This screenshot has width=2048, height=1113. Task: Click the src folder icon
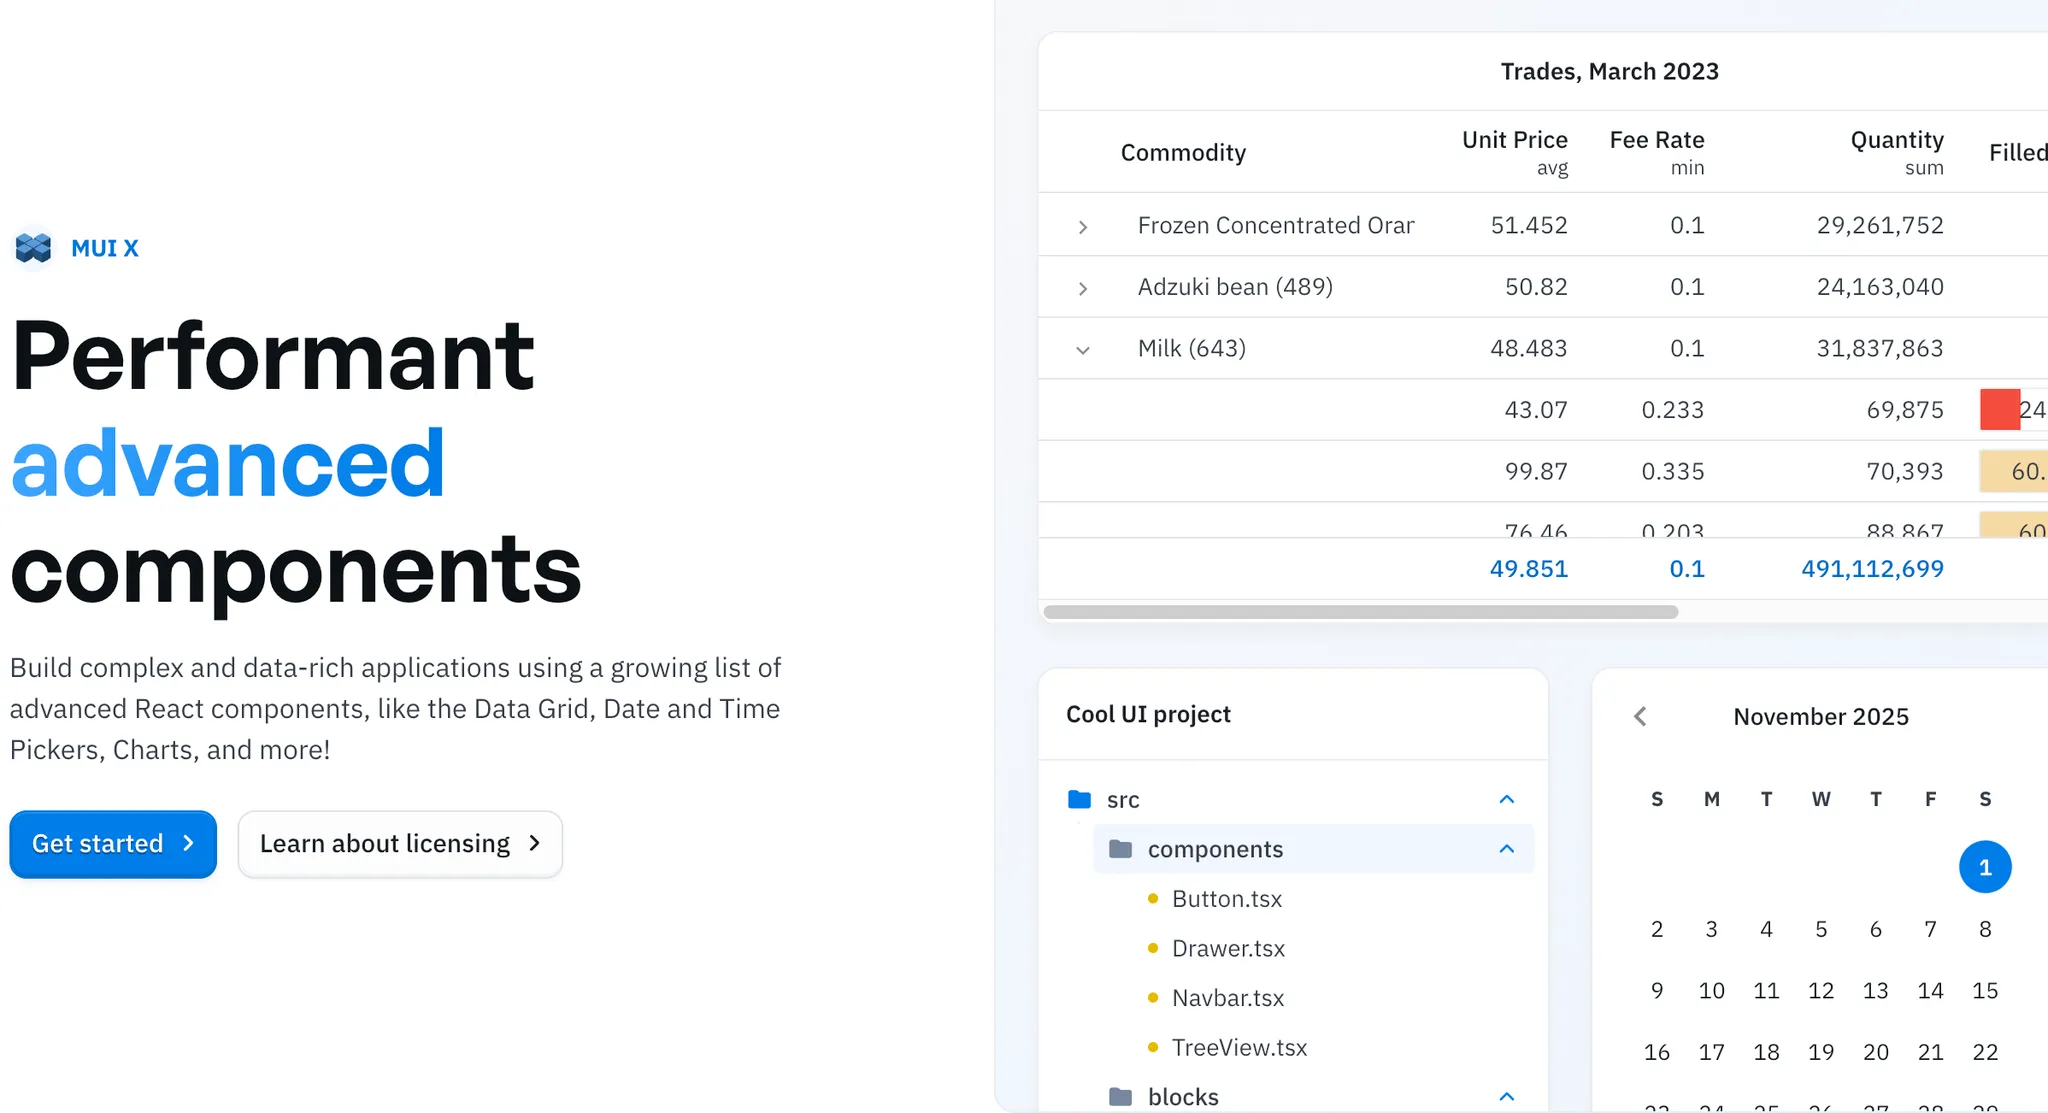pos(1079,799)
